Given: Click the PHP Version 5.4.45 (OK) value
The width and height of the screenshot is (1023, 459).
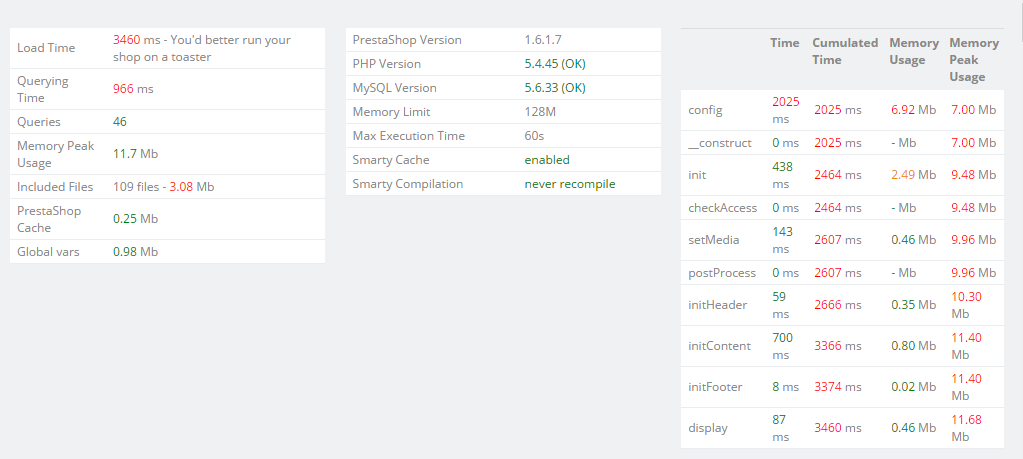Looking at the screenshot, I should (x=555, y=64).
